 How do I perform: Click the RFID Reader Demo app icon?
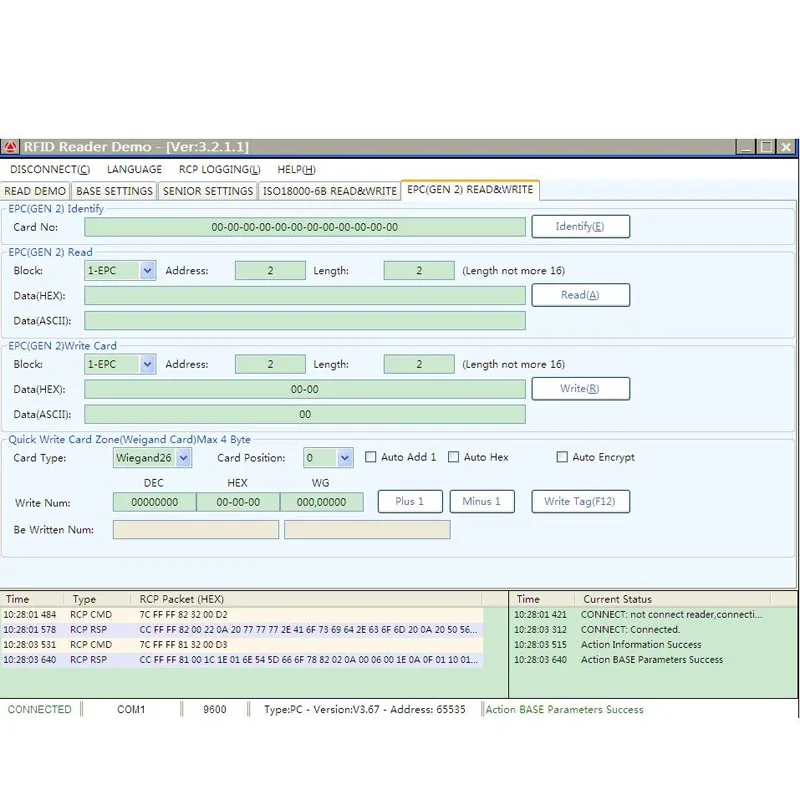coord(11,147)
